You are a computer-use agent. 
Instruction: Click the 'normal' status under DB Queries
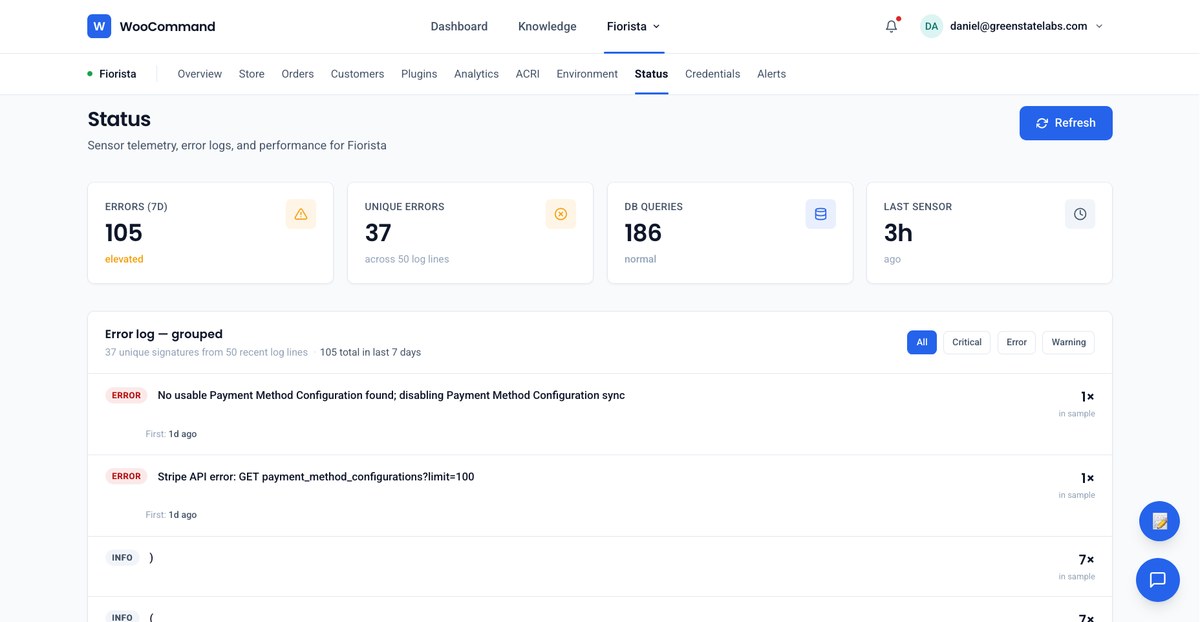[640, 259]
